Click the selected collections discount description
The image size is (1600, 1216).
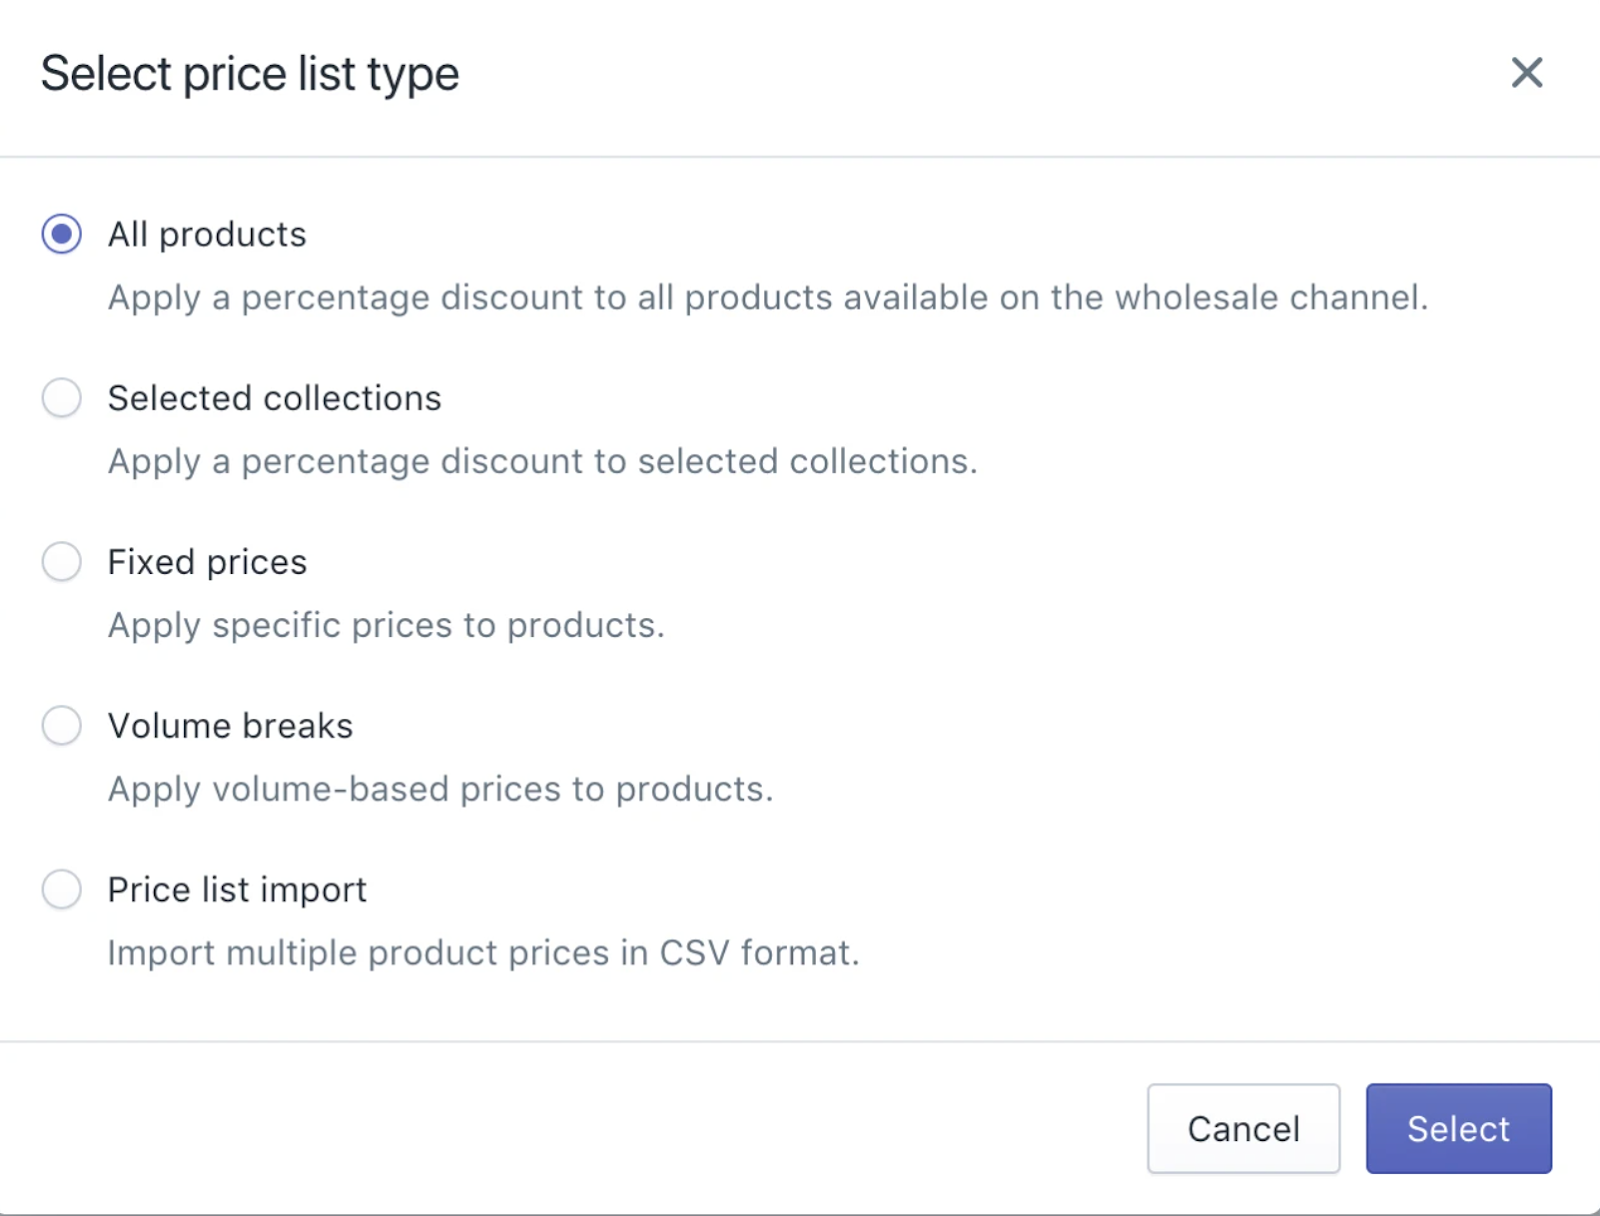(x=542, y=461)
